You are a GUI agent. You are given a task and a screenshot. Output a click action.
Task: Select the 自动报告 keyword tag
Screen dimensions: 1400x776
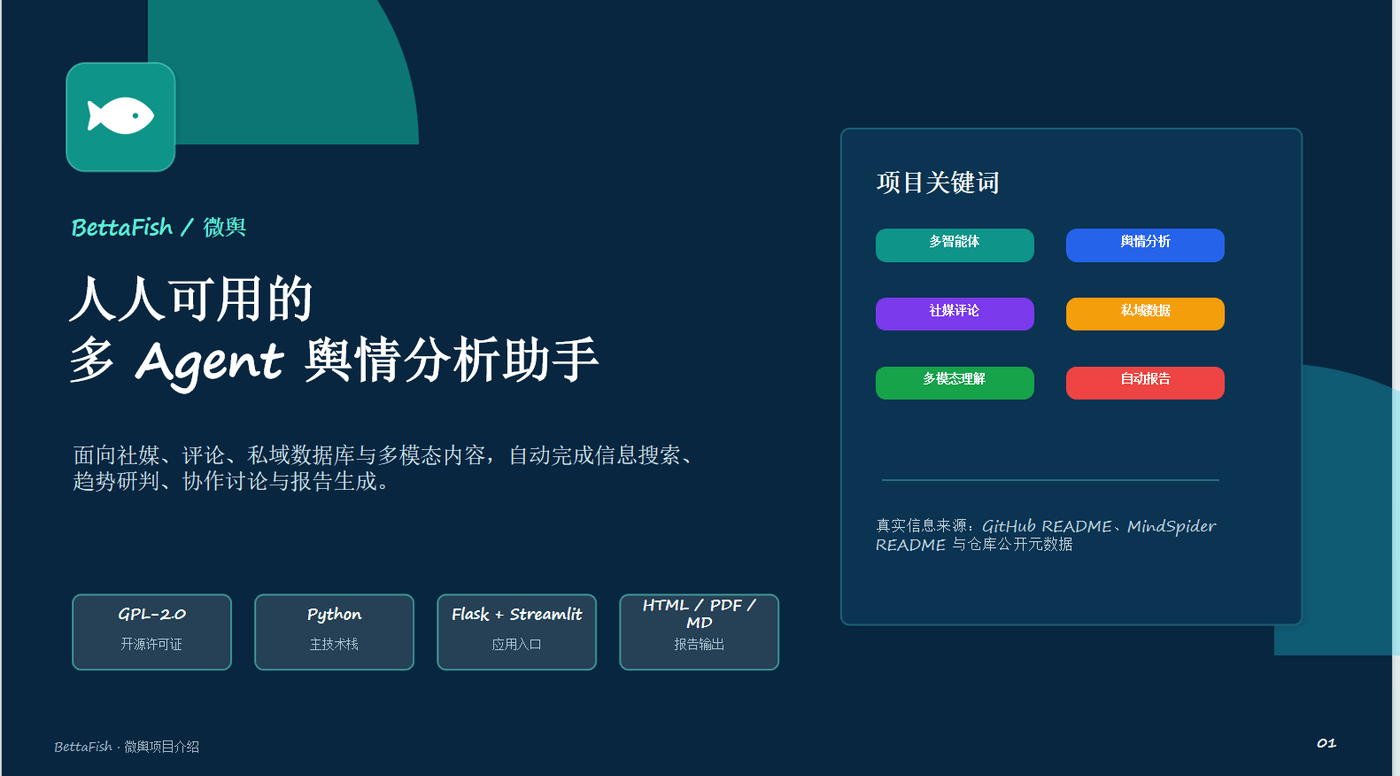point(1145,383)
